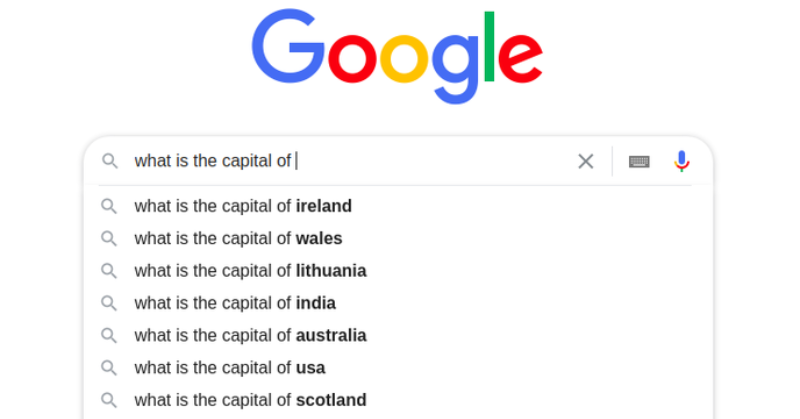
Task: Choose the 'capital of lithuania' suggestion
Action: [398, 270]
